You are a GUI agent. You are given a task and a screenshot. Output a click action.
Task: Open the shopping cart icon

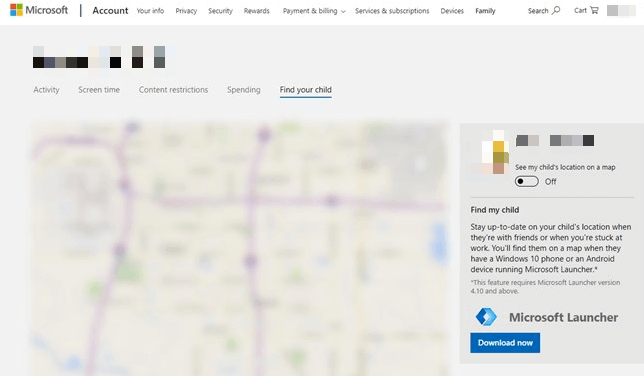click(x=594, y=10)
